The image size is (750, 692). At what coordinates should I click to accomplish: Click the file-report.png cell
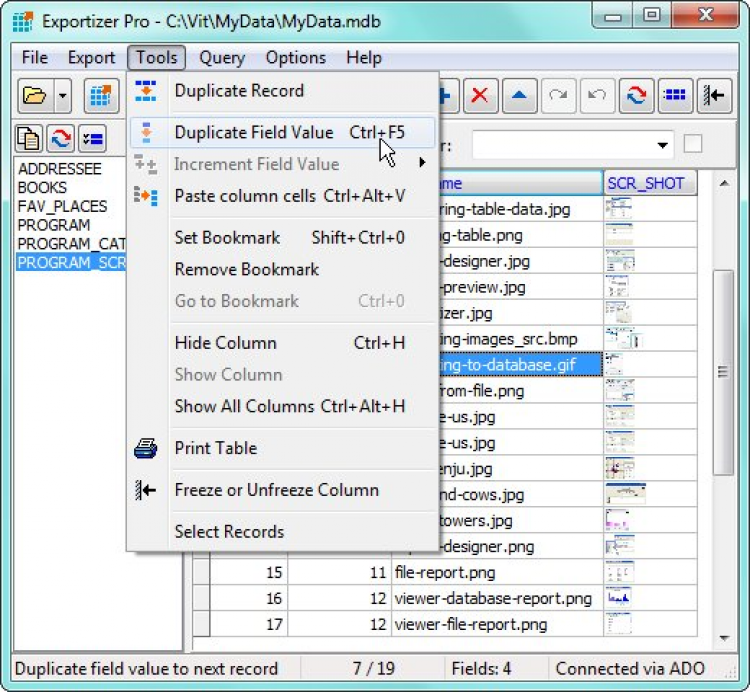497,572
